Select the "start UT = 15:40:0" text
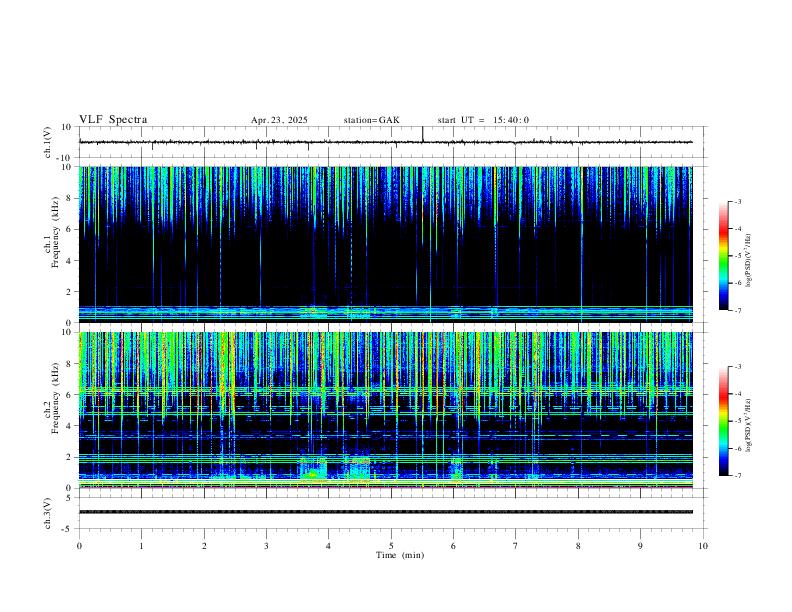Viewport: 792px width, 612px height. pos(483,120)
